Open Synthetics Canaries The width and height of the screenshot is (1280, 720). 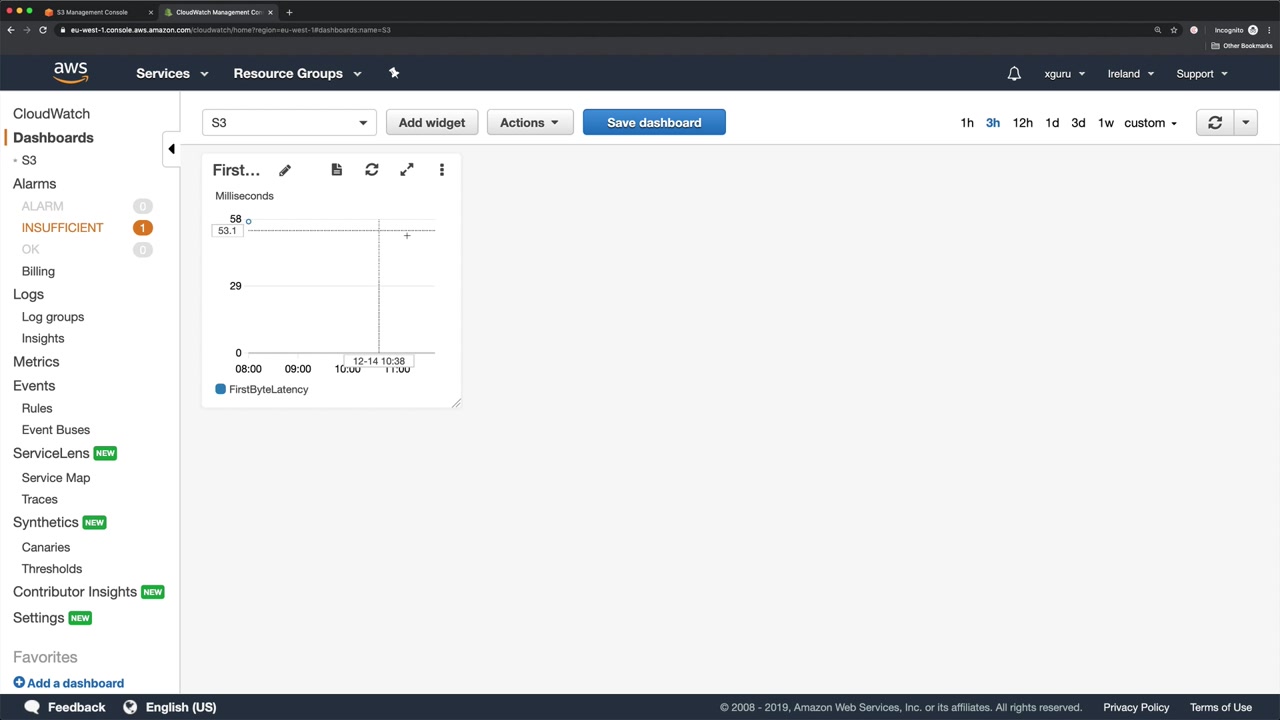pos(46,547)
